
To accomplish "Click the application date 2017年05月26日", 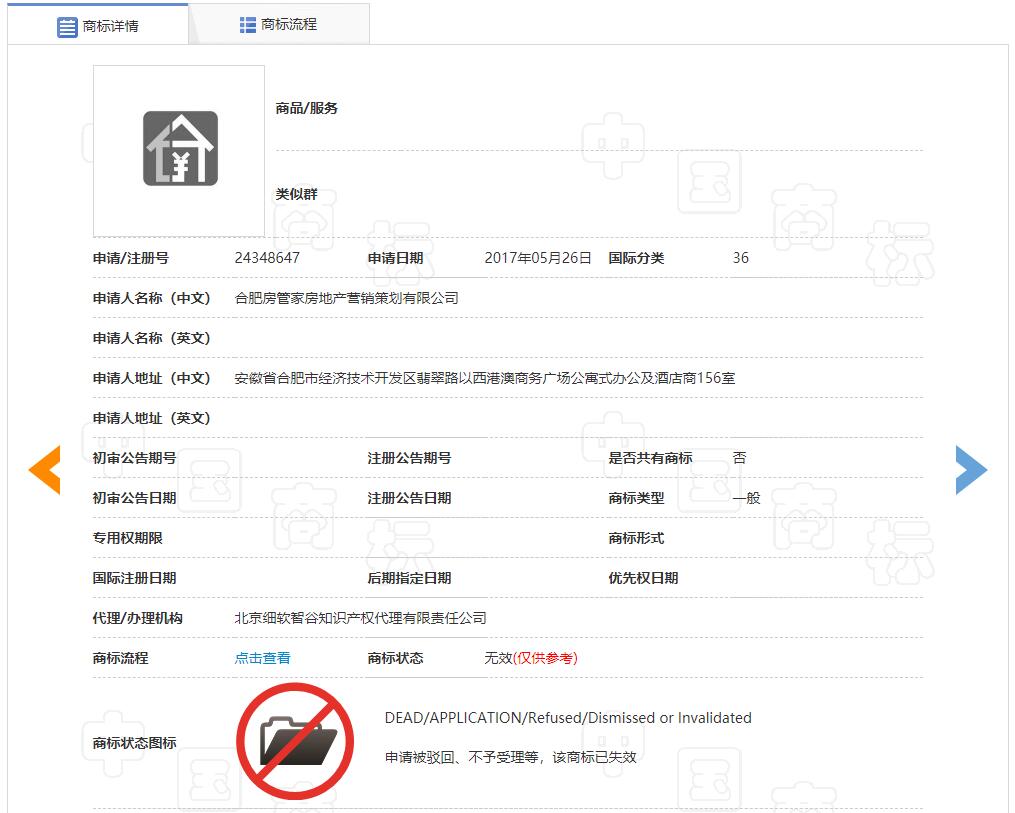I will click(538, 258).
